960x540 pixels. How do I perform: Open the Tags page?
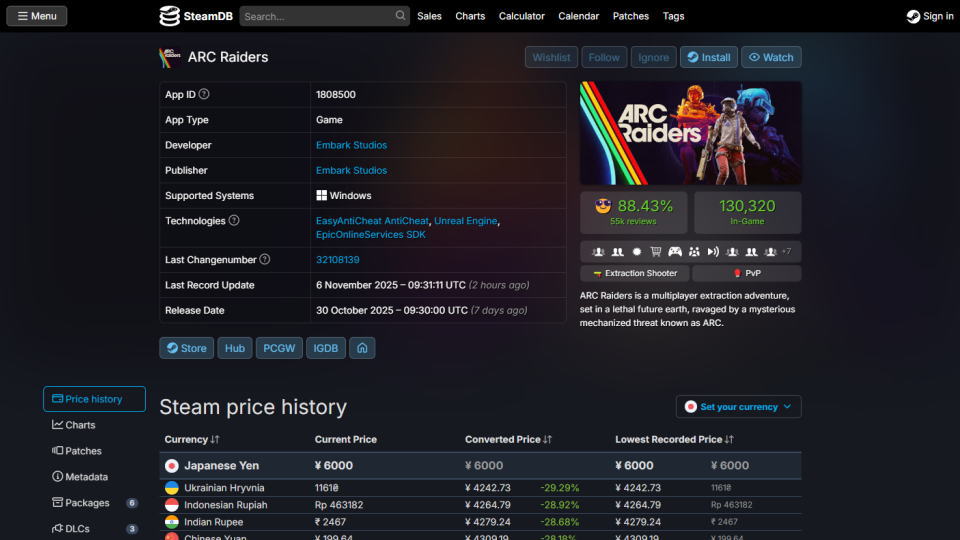[x=673, y=16]
